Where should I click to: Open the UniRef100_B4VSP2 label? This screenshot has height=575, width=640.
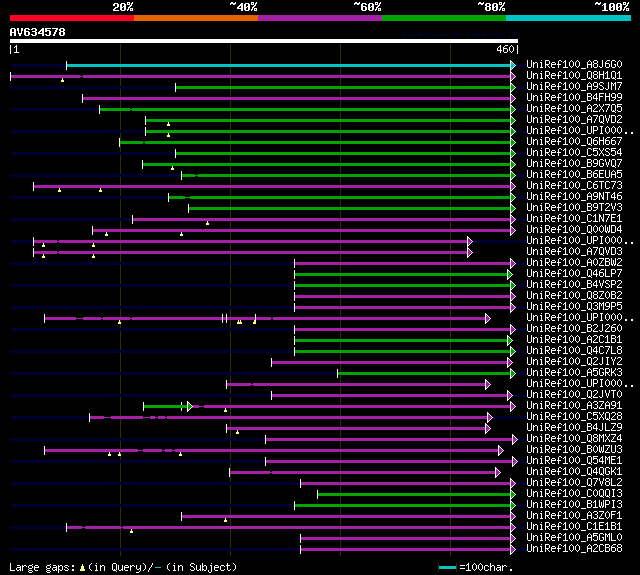point(574,285)
